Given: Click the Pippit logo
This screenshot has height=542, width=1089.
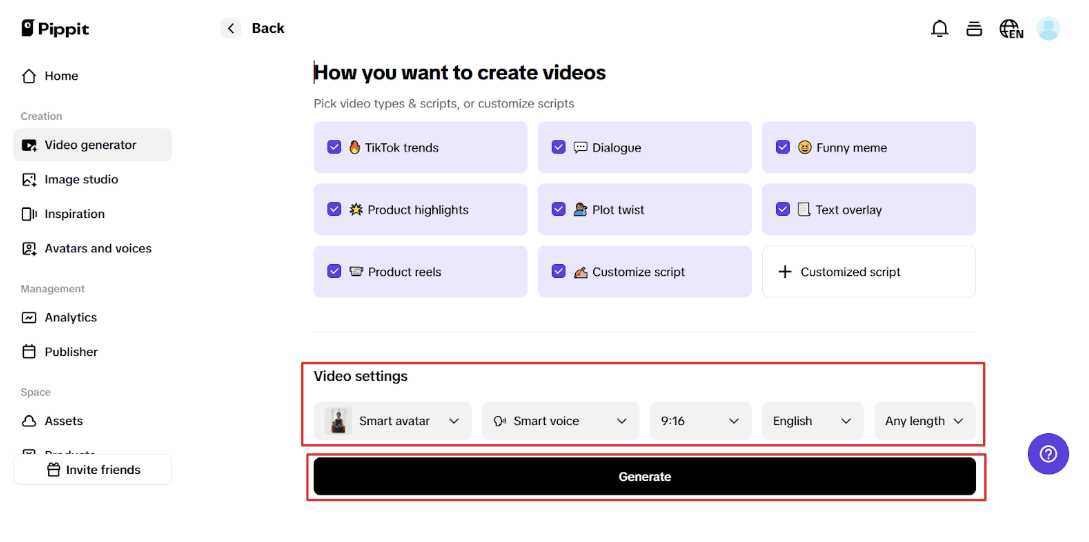Looking at the screenshot, I should click(55, 29).
